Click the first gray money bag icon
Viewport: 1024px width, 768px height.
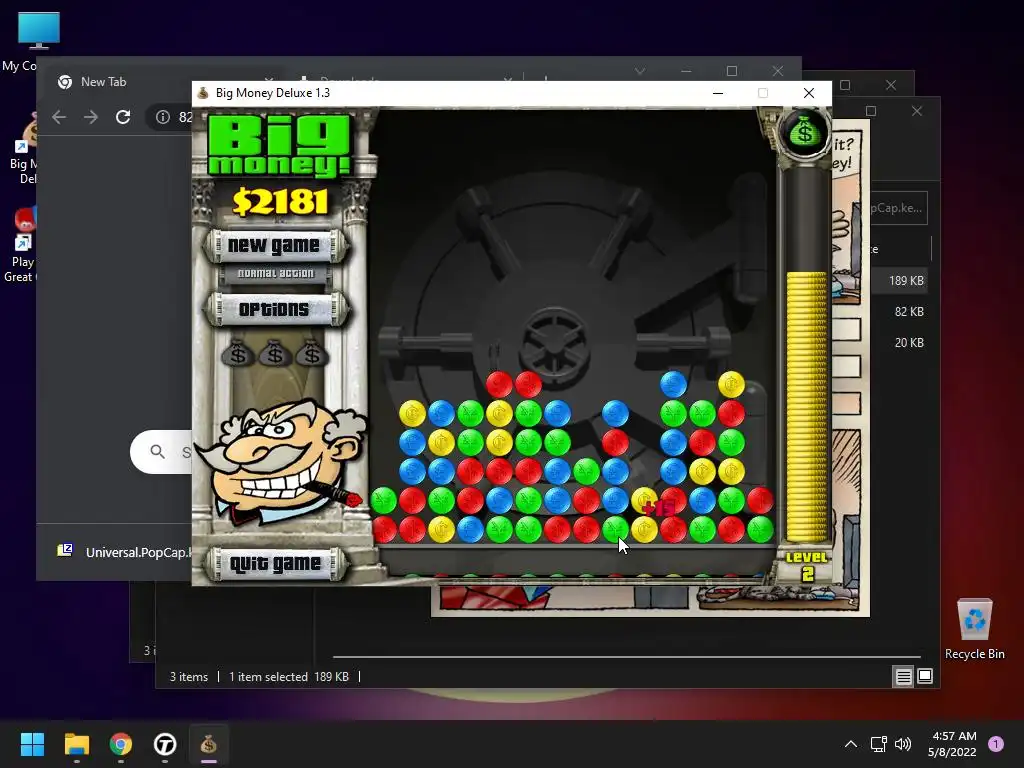click(x=238, y=353)
